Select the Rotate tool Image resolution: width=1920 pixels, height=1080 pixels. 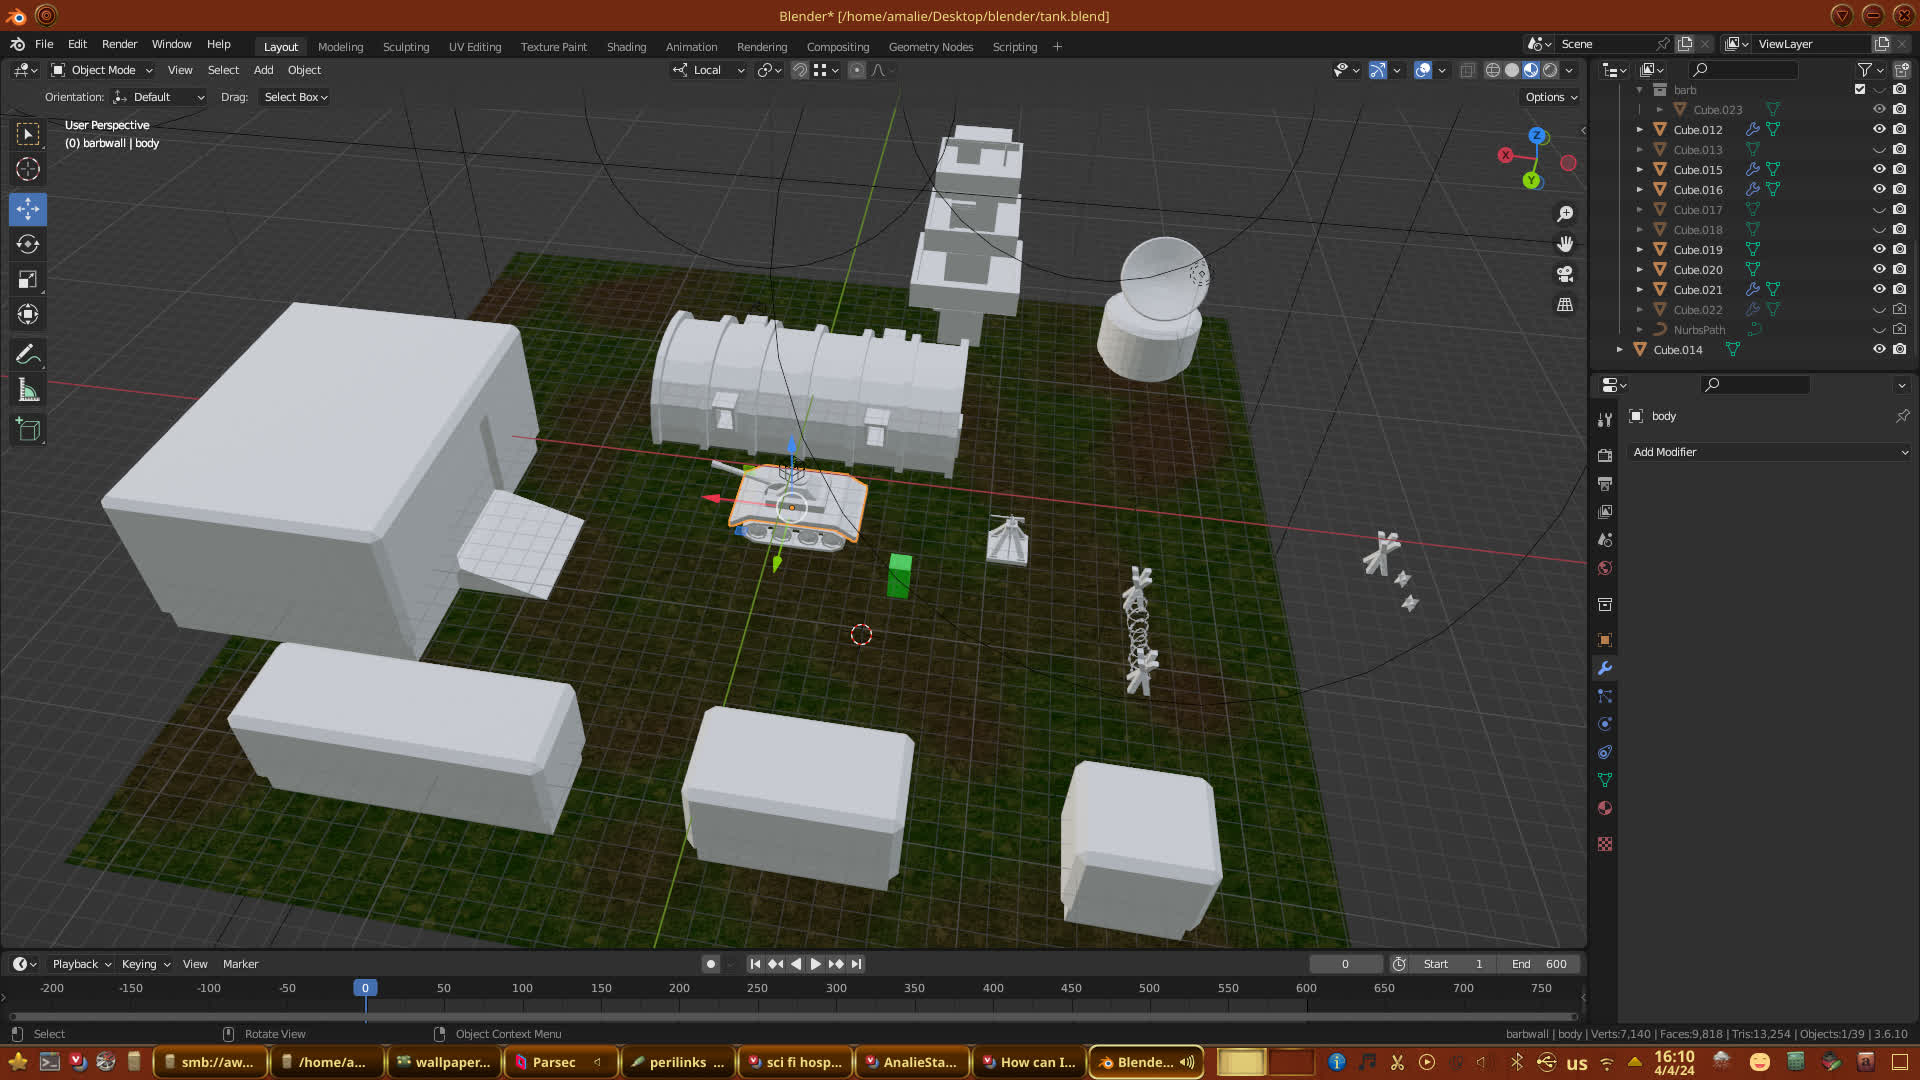click(28, 244)
